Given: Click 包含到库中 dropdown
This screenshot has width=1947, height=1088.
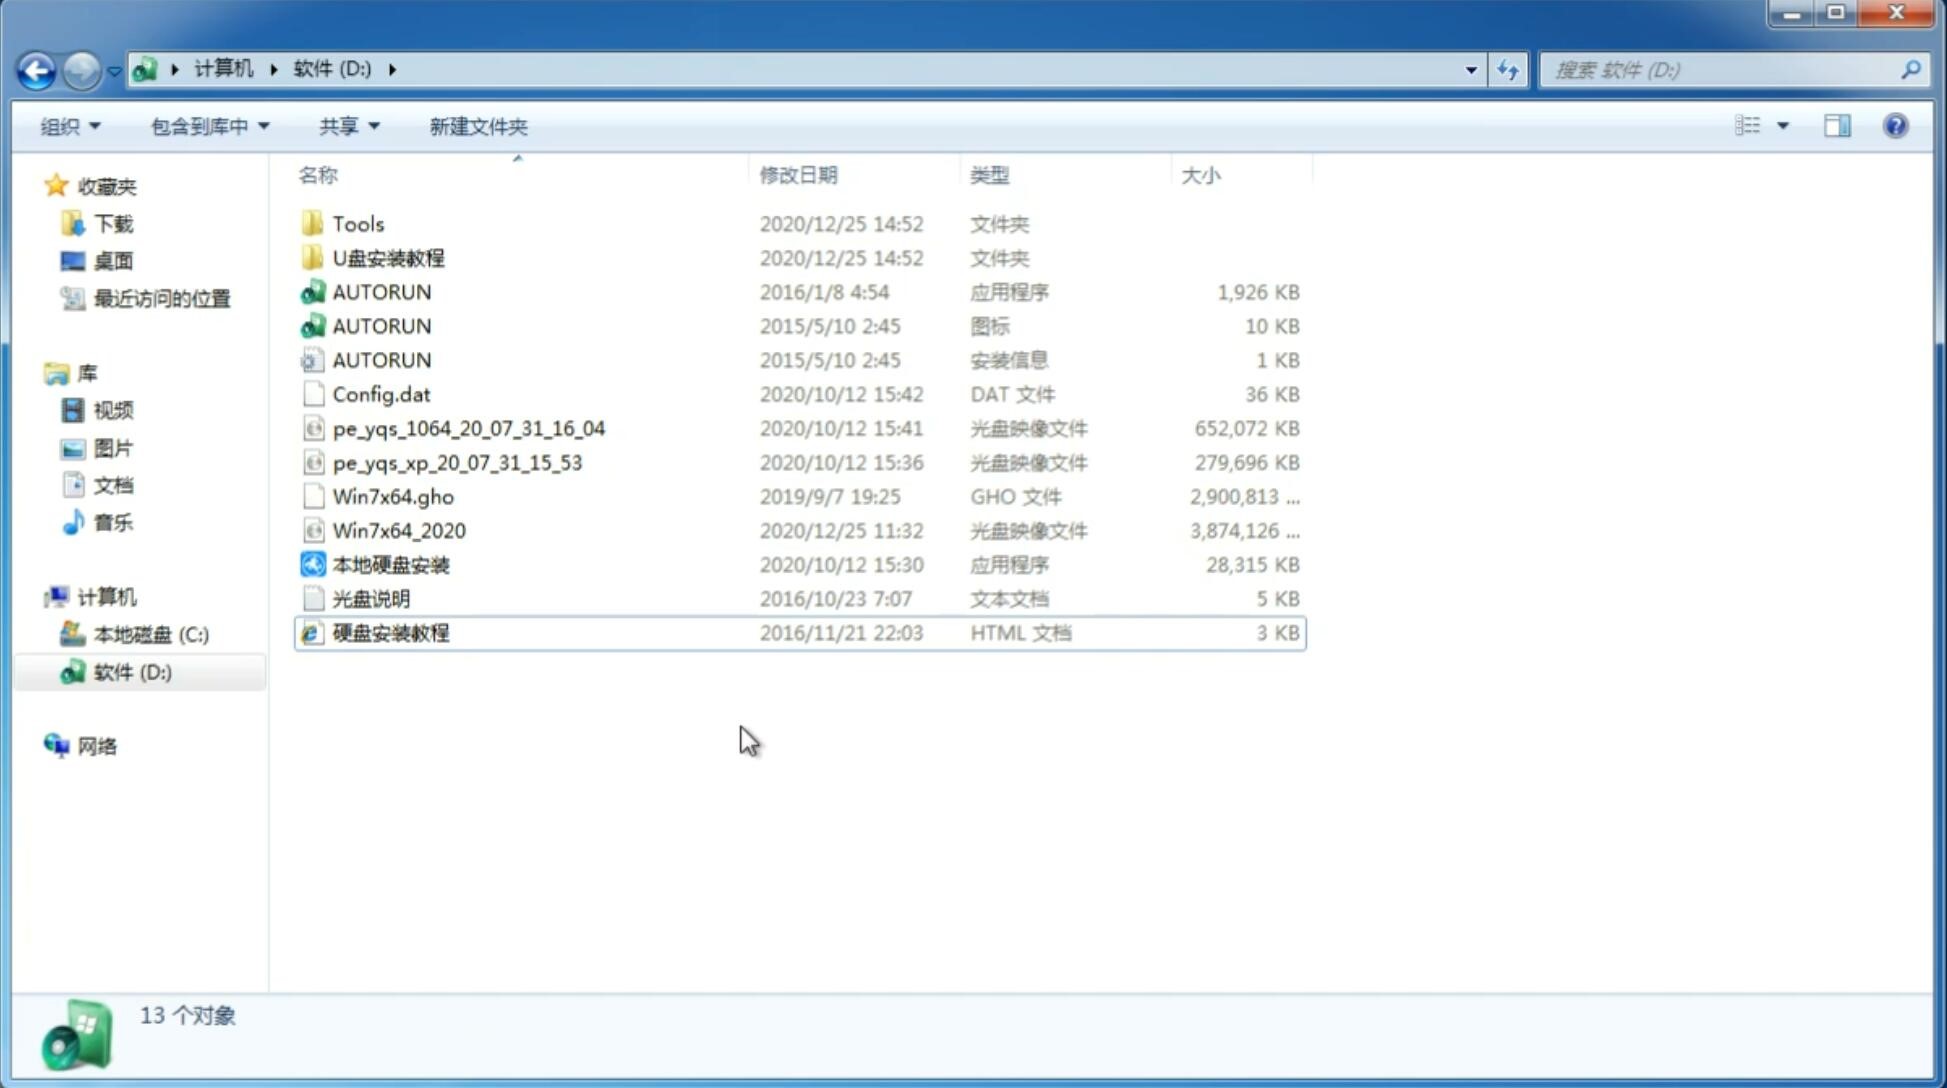Looking at the screenshot, I should pos(207,124).
